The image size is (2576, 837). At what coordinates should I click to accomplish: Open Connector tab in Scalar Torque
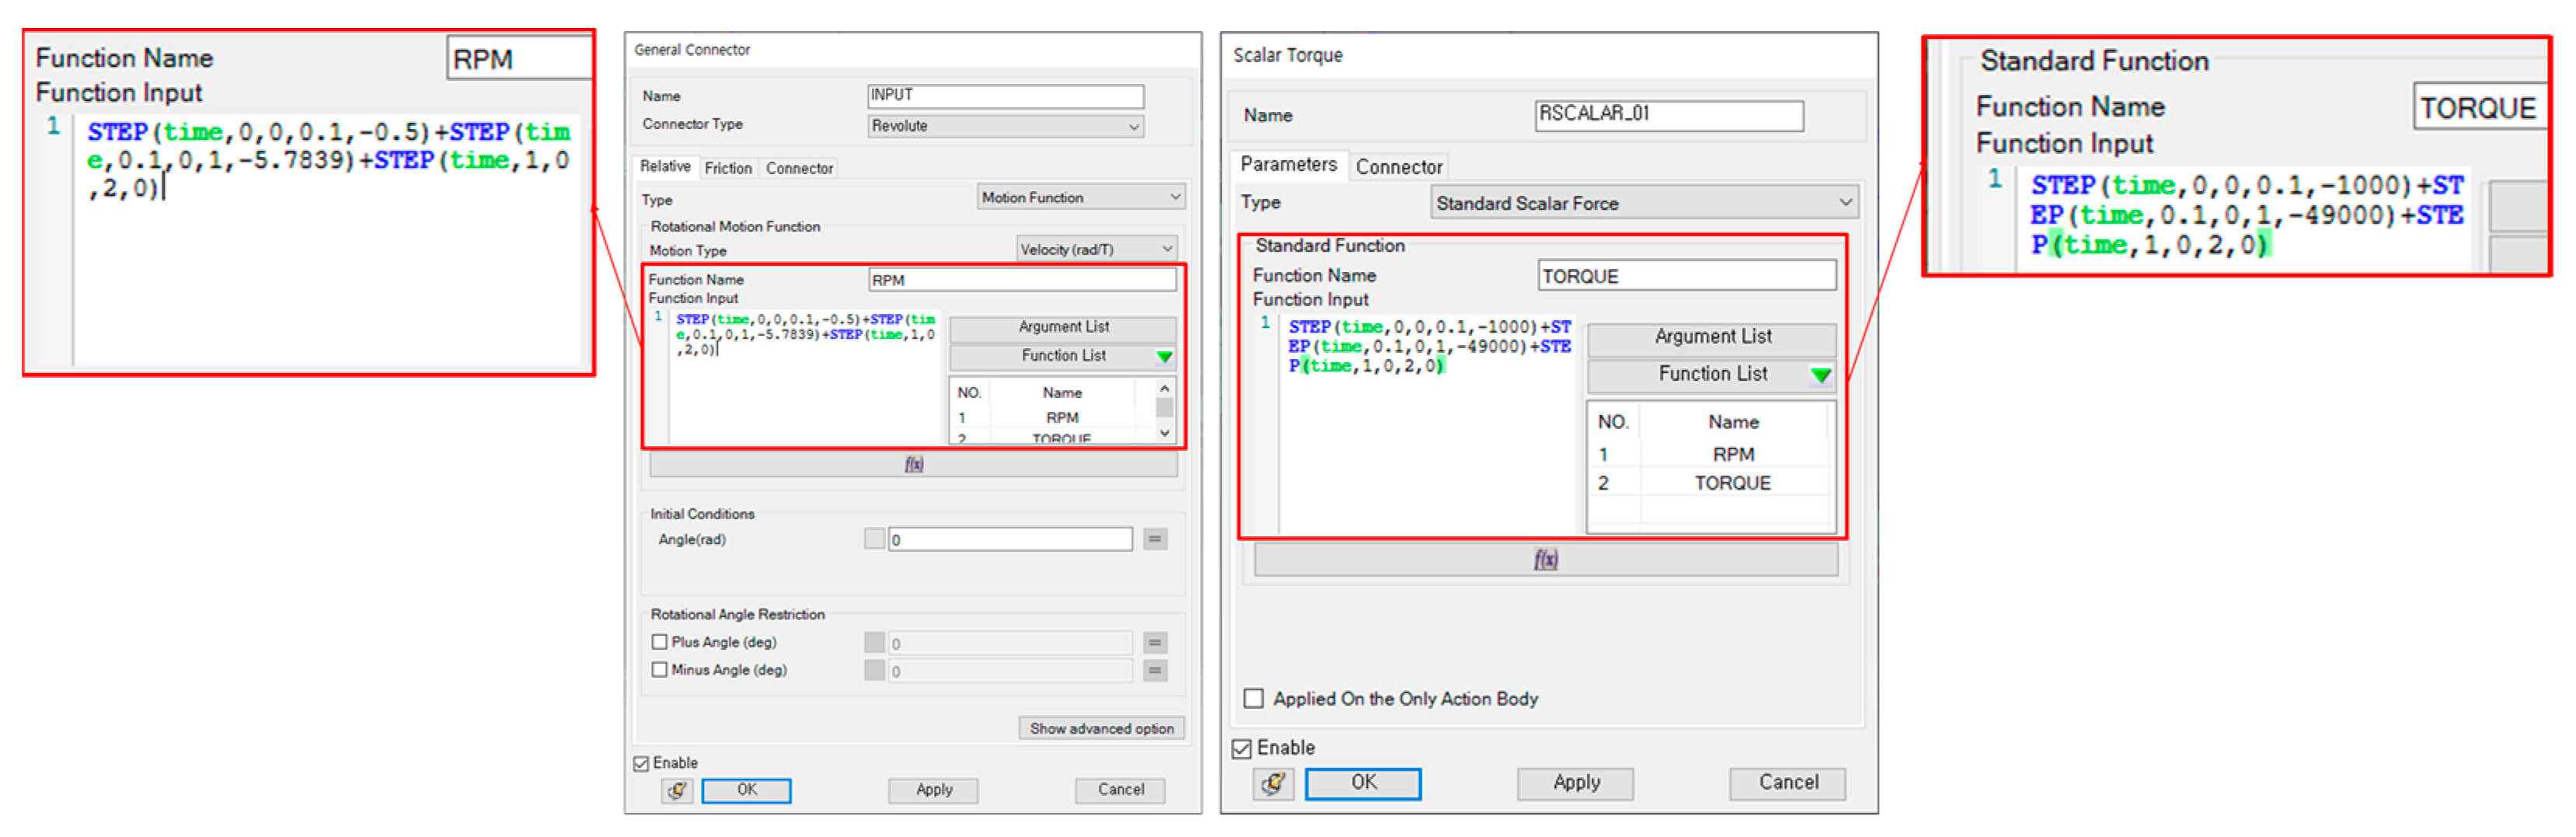[x=1398, y=168]
